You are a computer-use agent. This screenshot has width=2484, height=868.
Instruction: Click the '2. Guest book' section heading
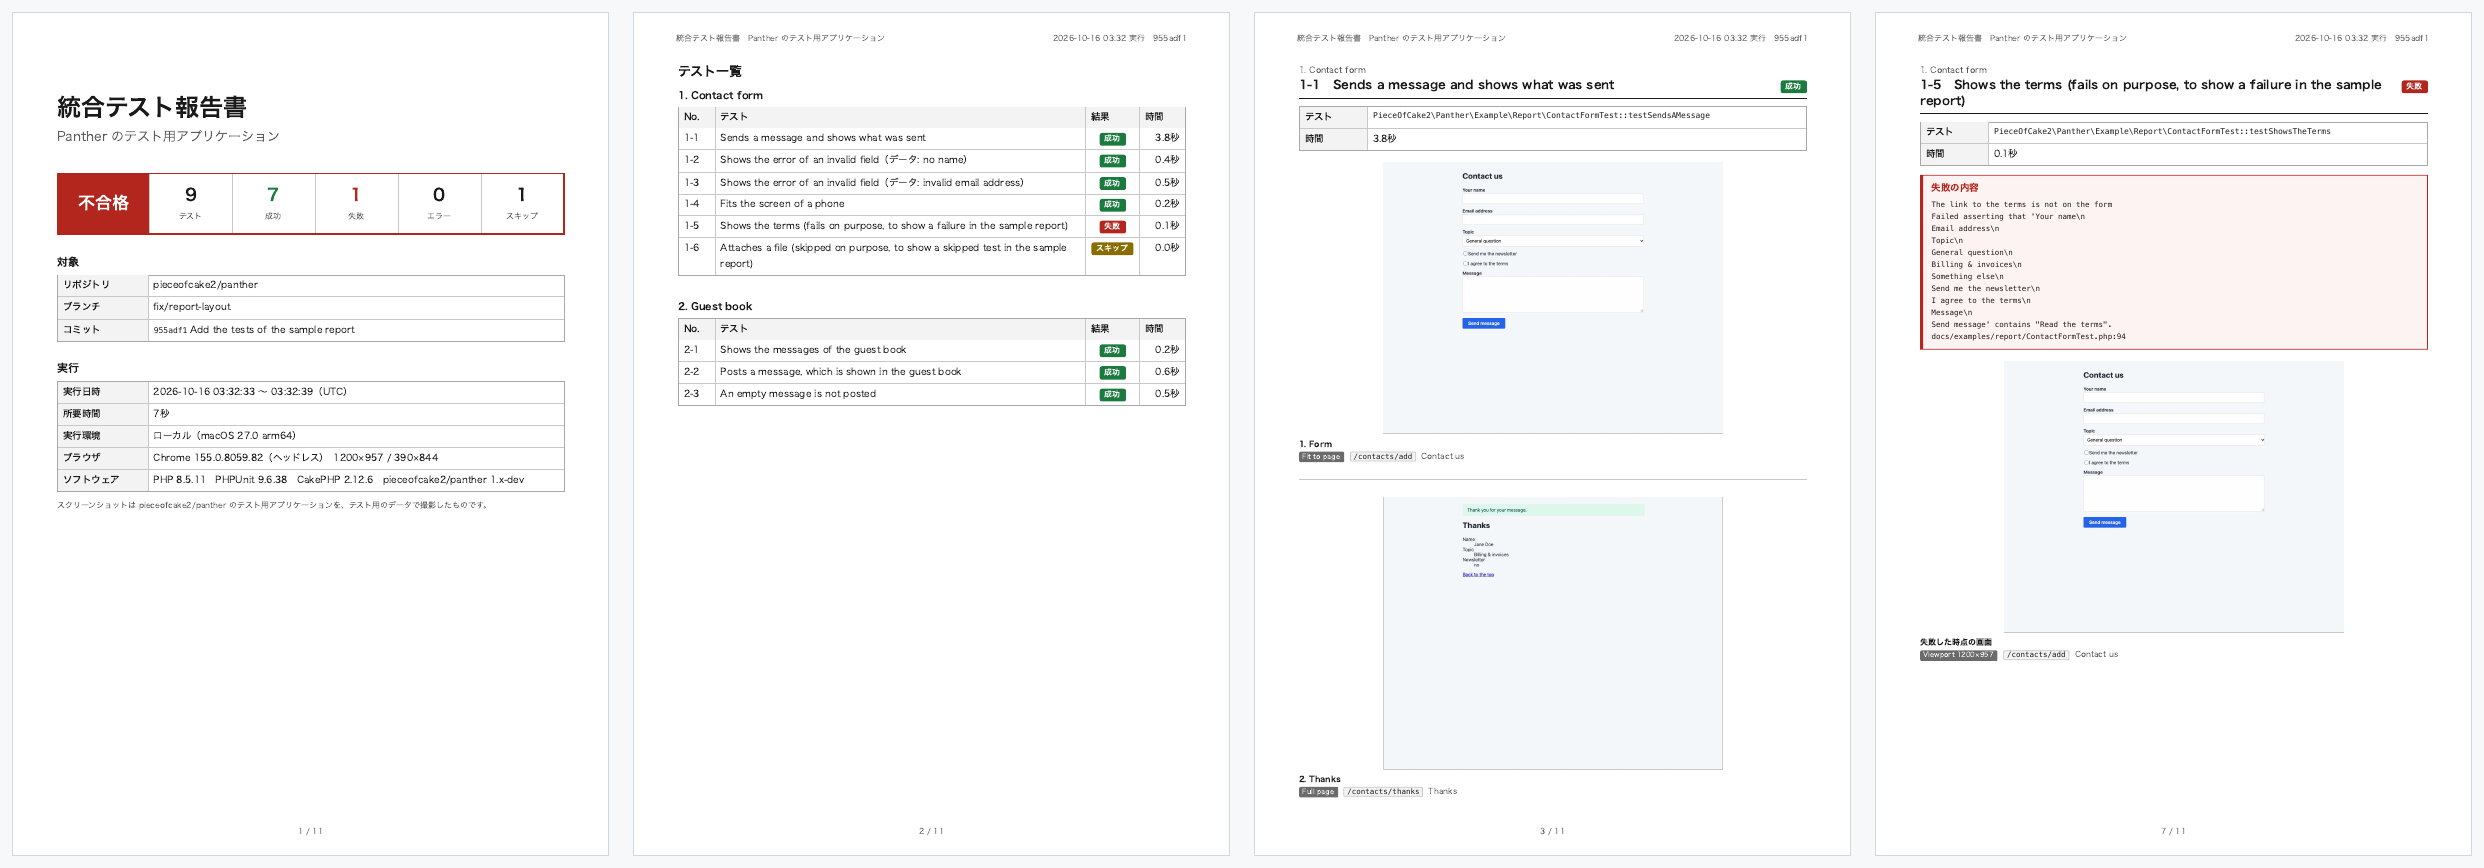click(715, 307)
